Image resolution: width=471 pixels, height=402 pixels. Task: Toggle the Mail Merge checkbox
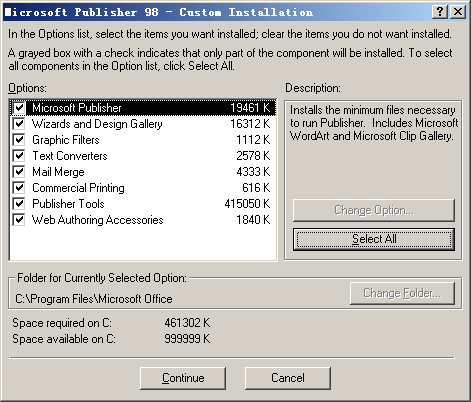pos(19,172)
